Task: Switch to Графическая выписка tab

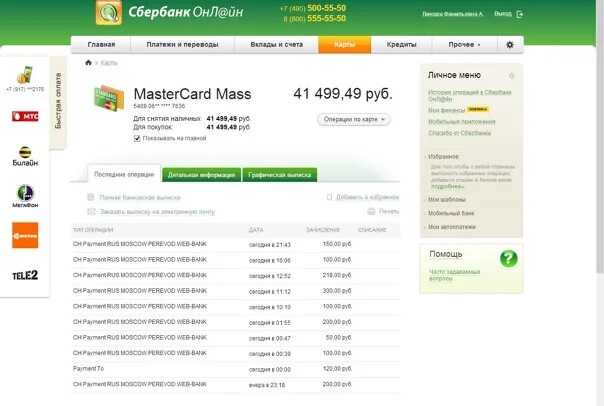Action: click(x=280, y=175)
